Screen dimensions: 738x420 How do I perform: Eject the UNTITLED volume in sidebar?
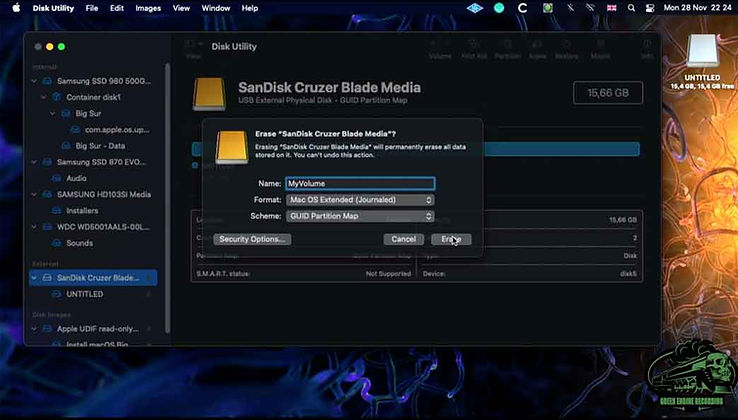pyautogui.click(x=149, y=294)
